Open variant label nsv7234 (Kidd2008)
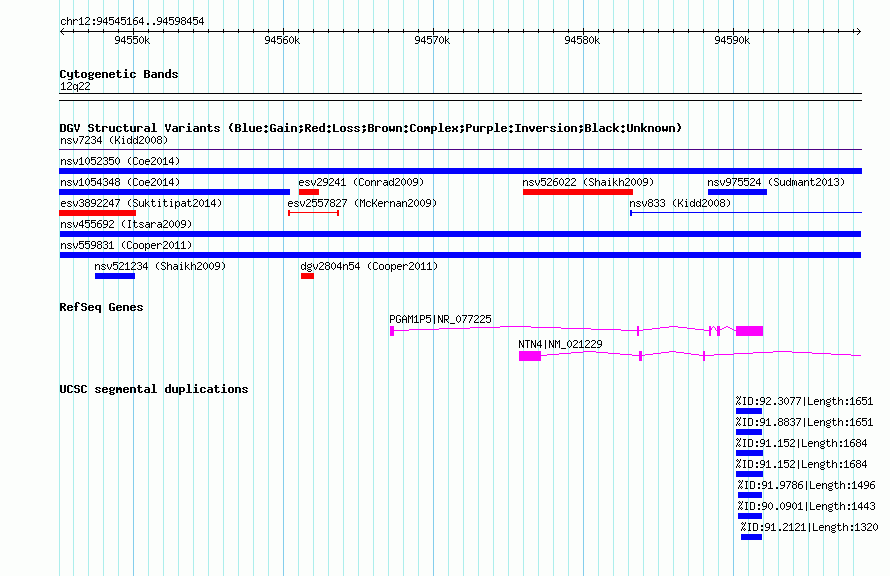 114,140
